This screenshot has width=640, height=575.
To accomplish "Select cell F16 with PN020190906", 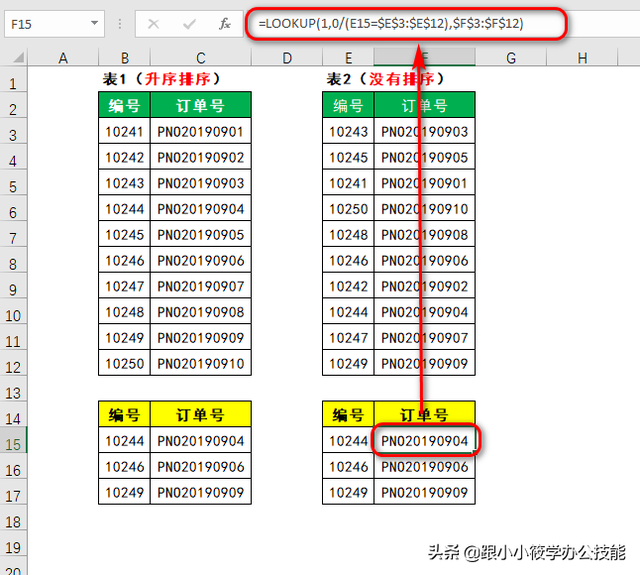I will (424, 466).
